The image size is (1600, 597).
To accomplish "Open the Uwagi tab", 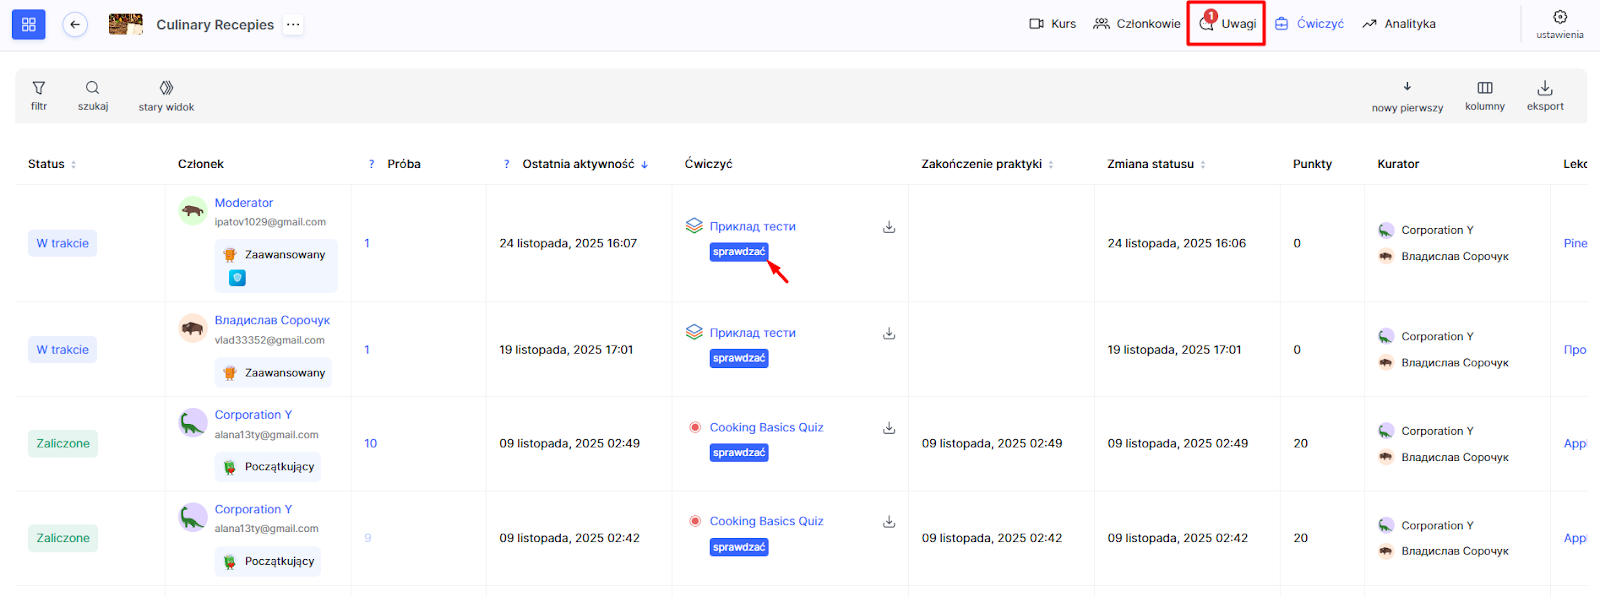I will [x=1227, y=24].
